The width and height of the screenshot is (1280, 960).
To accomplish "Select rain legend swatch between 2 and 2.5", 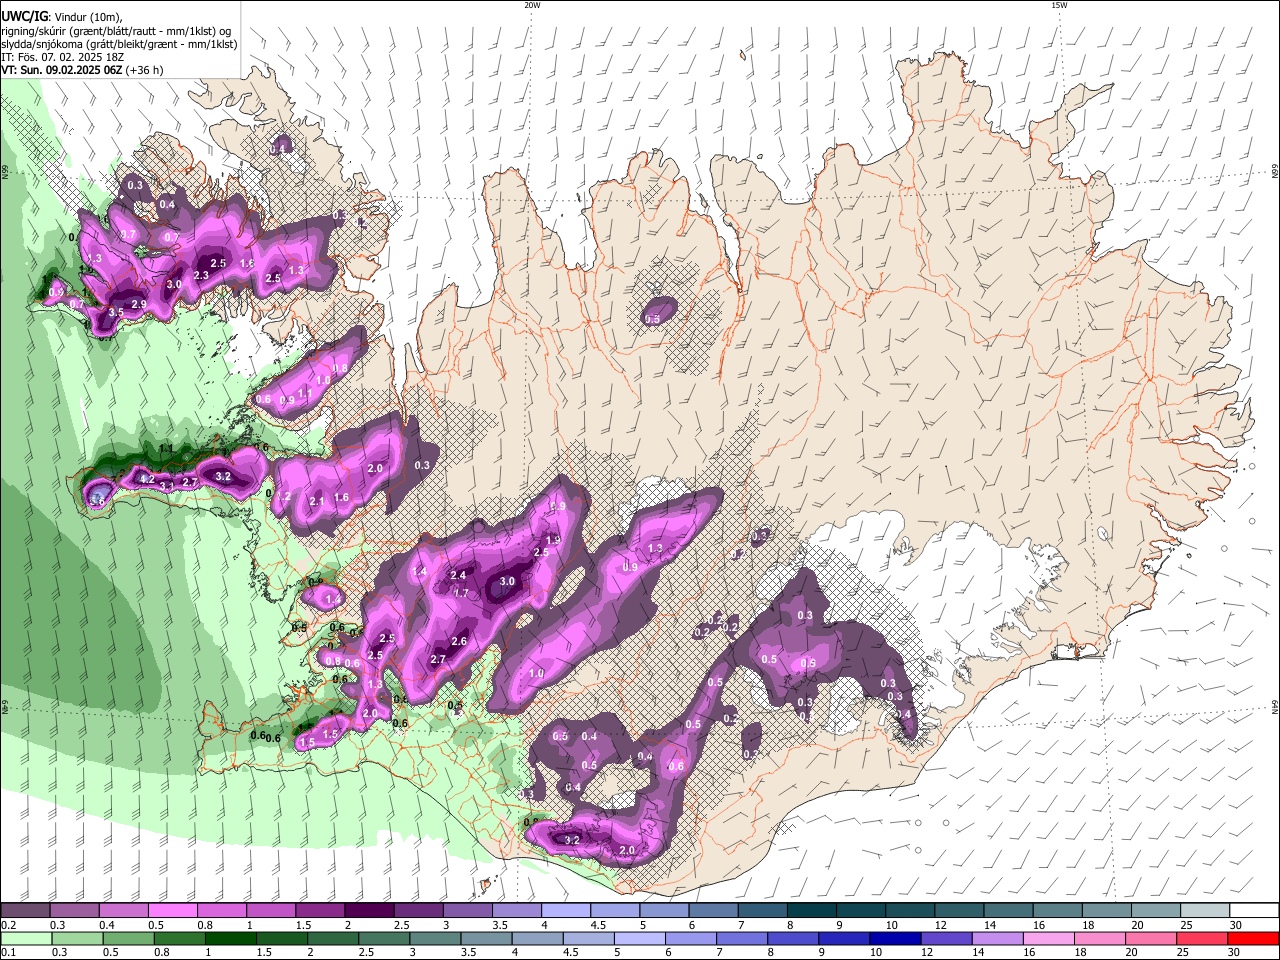I will click(x=334, y=938).
